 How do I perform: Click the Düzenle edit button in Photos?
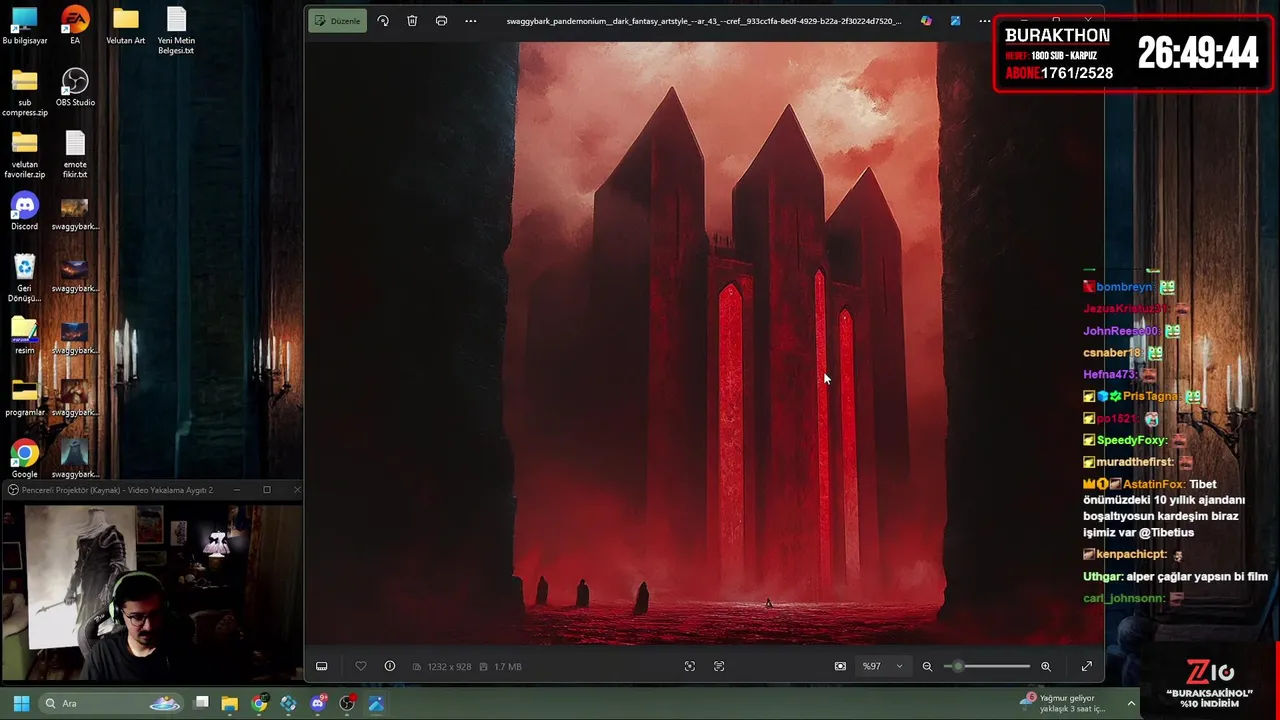tap(337, 21)
